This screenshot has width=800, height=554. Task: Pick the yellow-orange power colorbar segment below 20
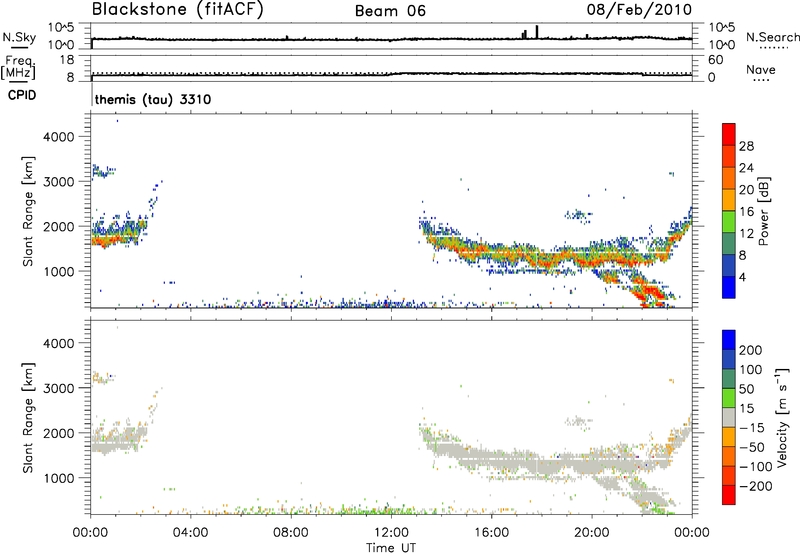coord(729,200)
